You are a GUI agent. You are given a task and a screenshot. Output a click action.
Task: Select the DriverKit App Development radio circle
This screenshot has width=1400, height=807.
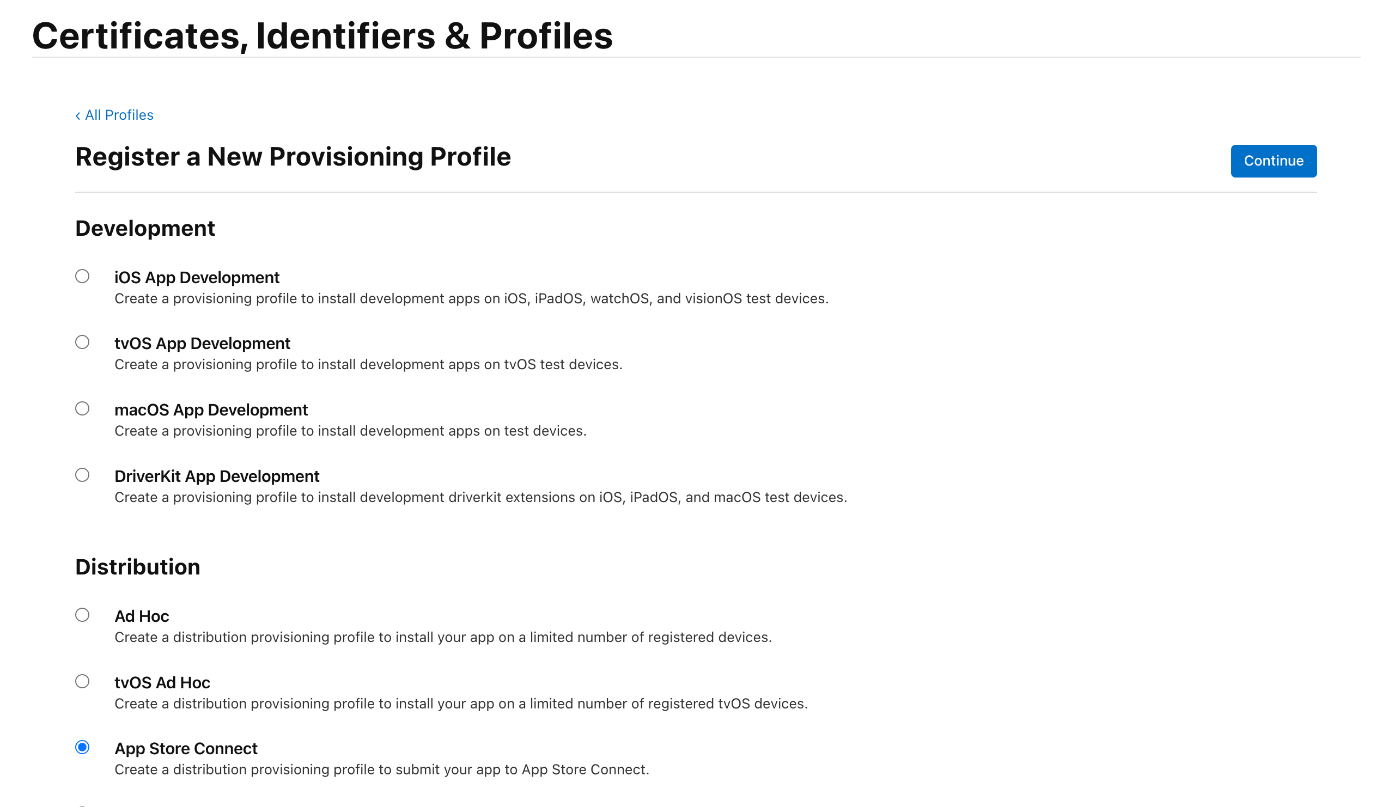(82, 475)
